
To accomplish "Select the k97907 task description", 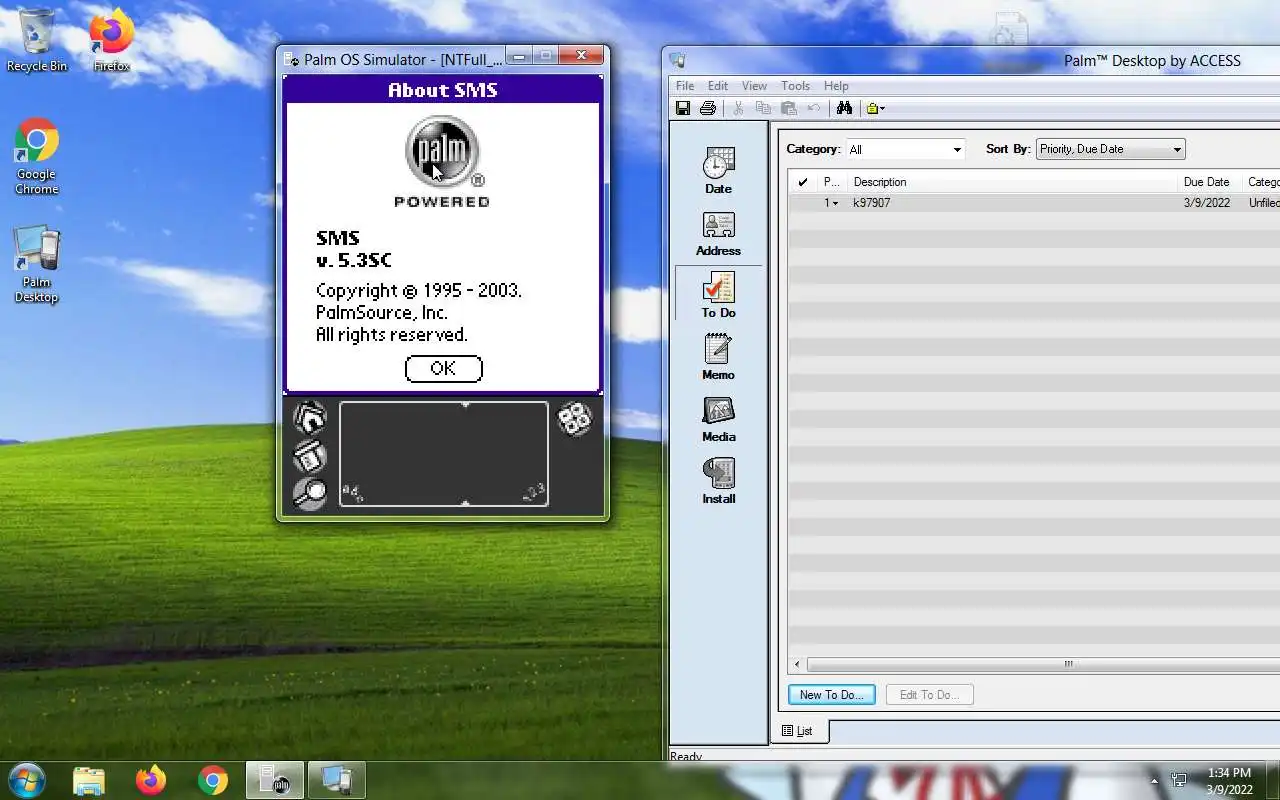I will pyautogui.click(x=871, y=203).
